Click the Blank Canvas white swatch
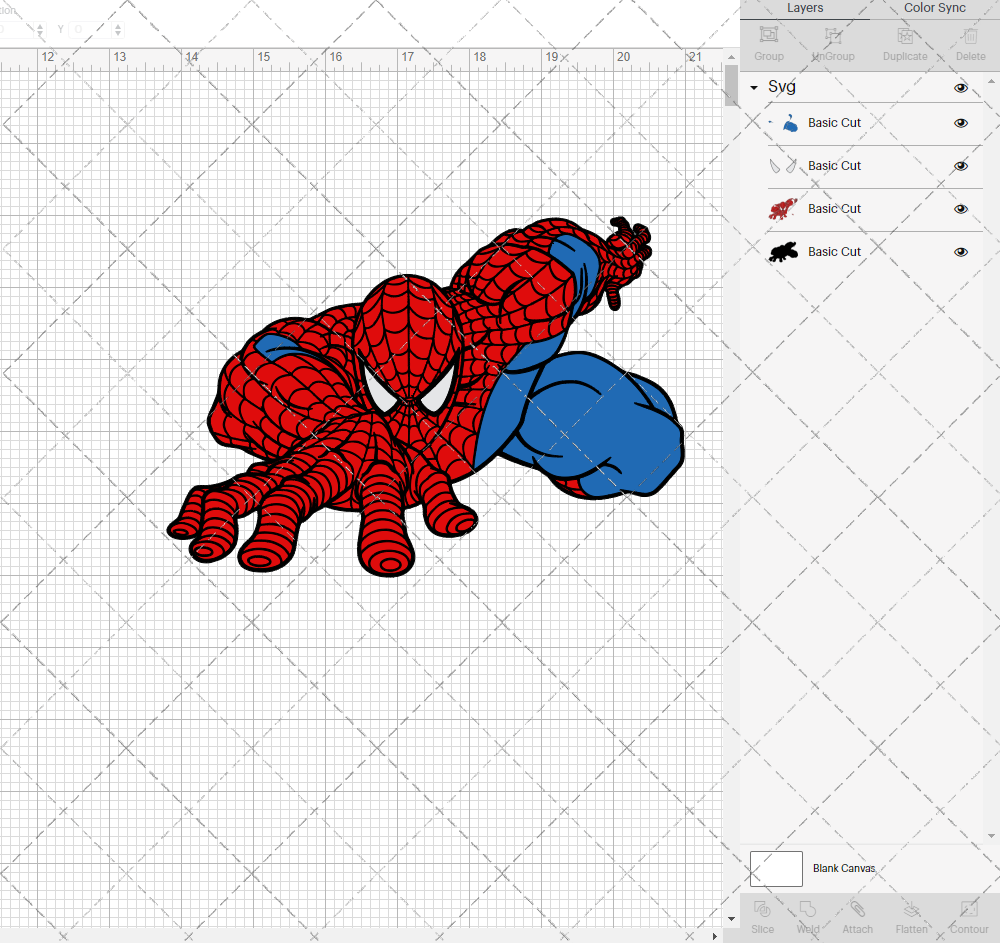This screenshot has width=1000, height=943. [x=776, y=868]
